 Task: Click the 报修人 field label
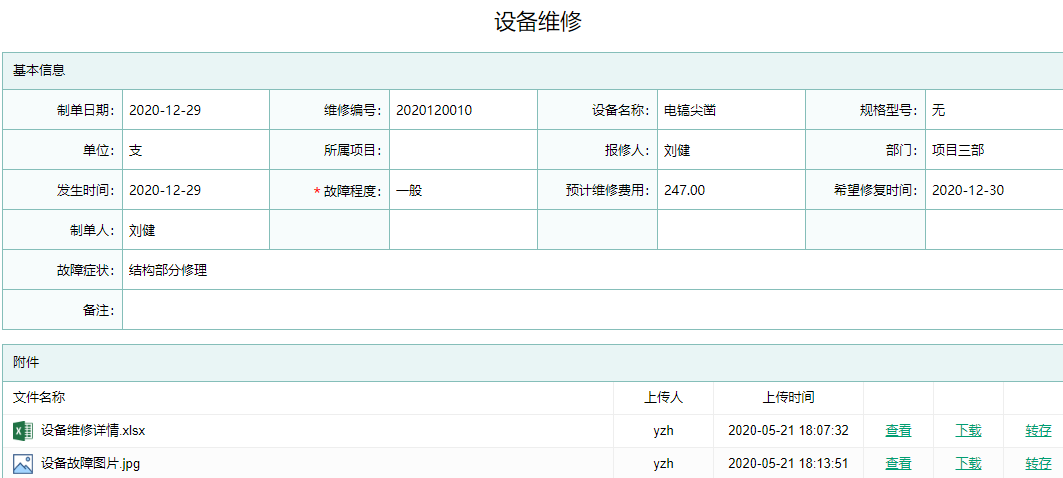[x=628, y=151]
